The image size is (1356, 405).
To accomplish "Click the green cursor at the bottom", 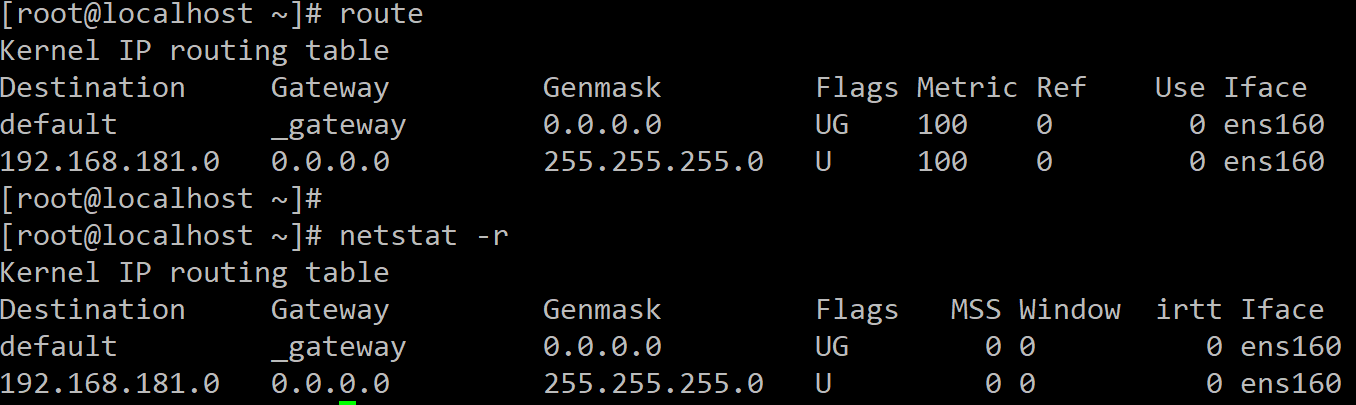I will [x=348, y=403].
